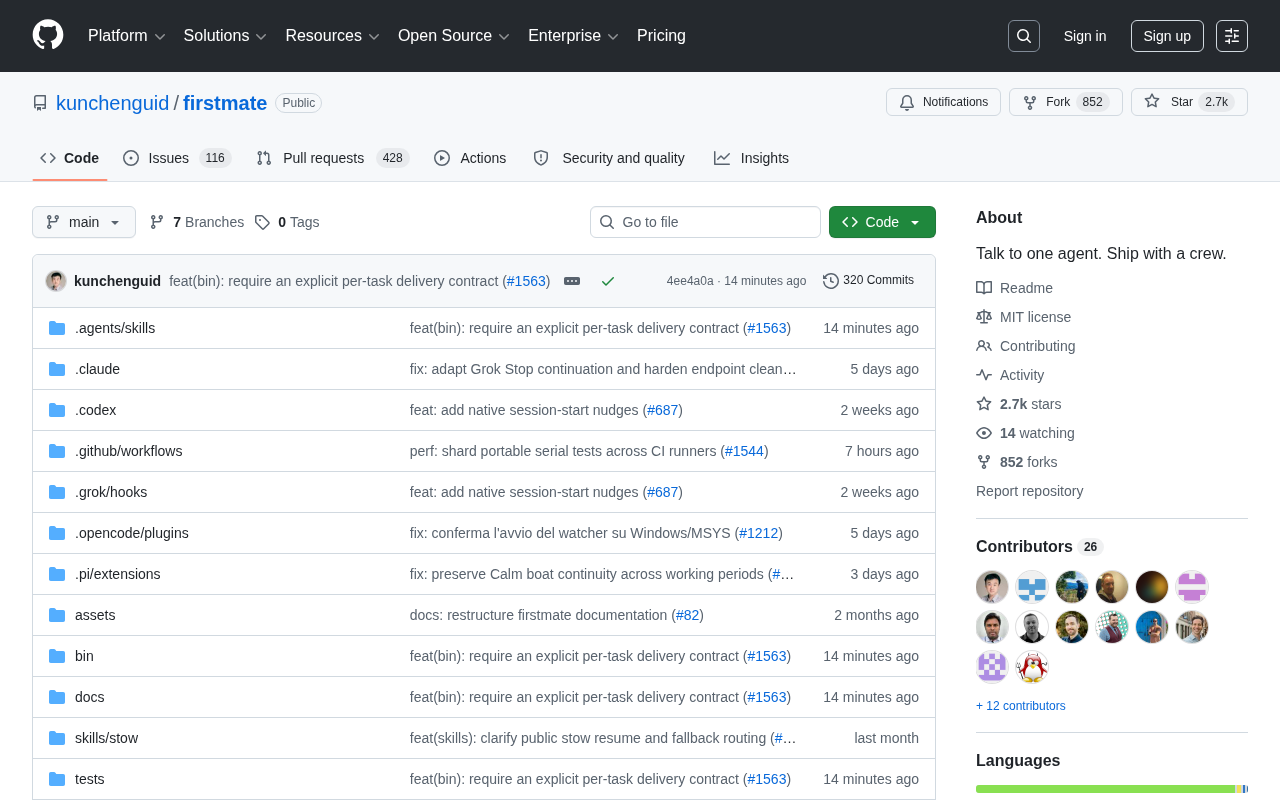Click Report repository link
This screenshot has width=1280, height=800.
coord(1029,491)
